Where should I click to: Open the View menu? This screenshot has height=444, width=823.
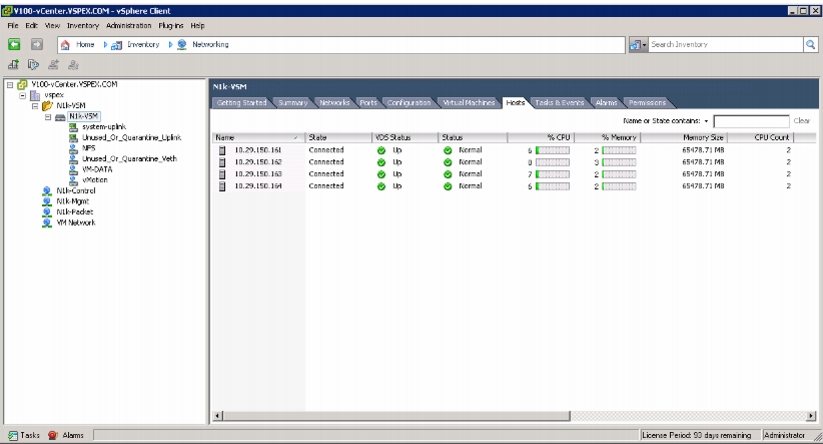click(x=52, y=25)
